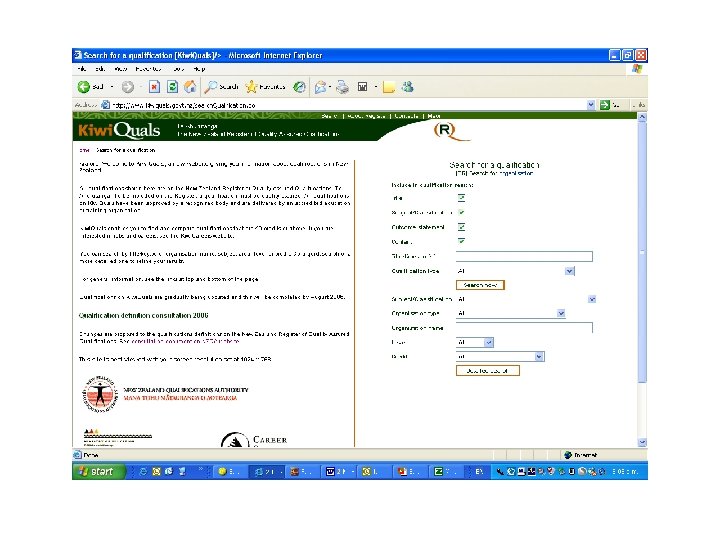The height and width of the screenshot is (540, 720).
Task: Click the page icon beside address URL
Action: 106,105
